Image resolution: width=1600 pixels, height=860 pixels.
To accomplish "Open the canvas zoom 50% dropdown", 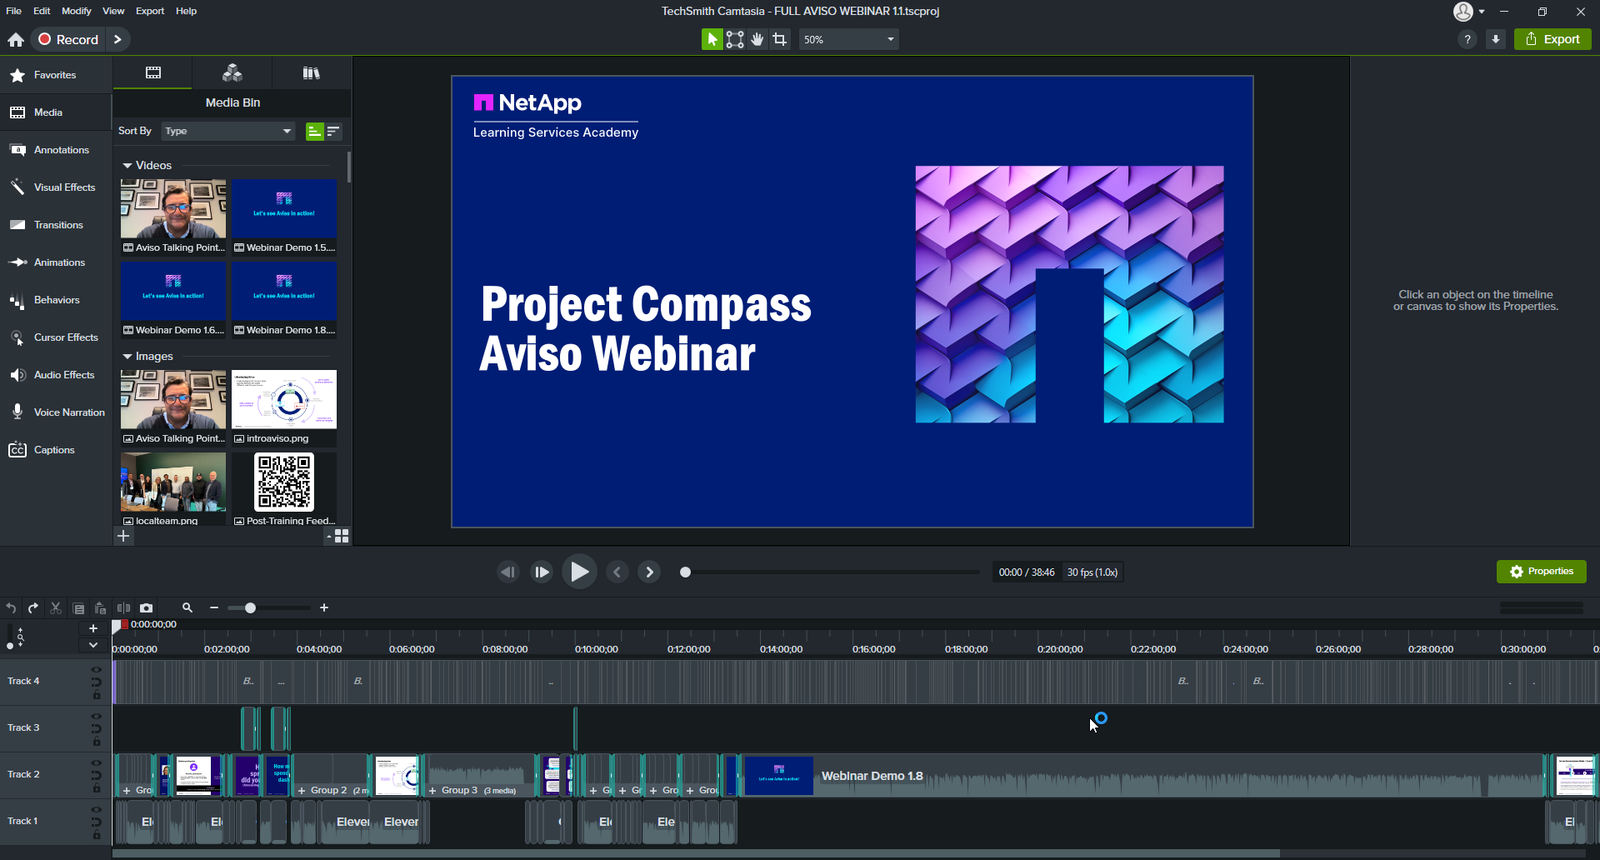I will pos(848,39).
